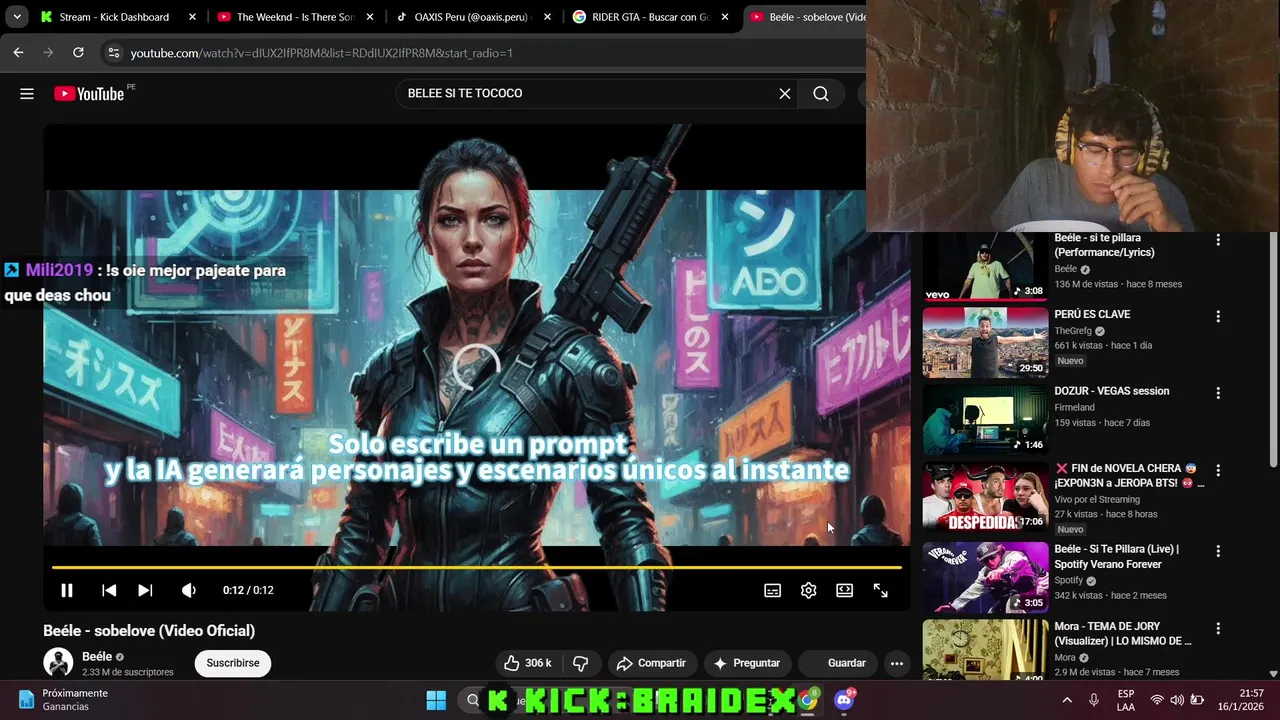Viewport: 1280px width, 720px height.
Task: Open Beéle - si te pillara title link
Action: 1104,245
